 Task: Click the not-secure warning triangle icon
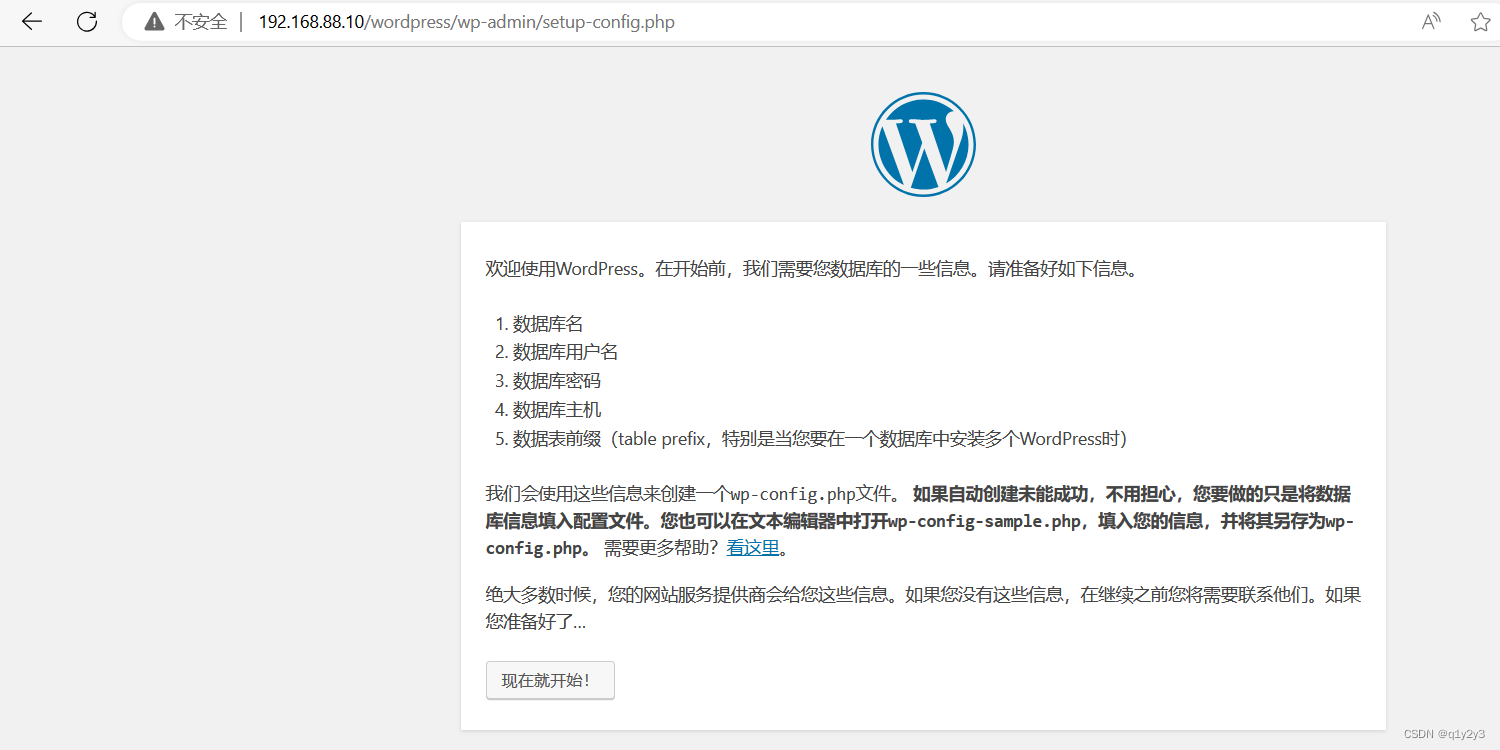tap(154, 22)
